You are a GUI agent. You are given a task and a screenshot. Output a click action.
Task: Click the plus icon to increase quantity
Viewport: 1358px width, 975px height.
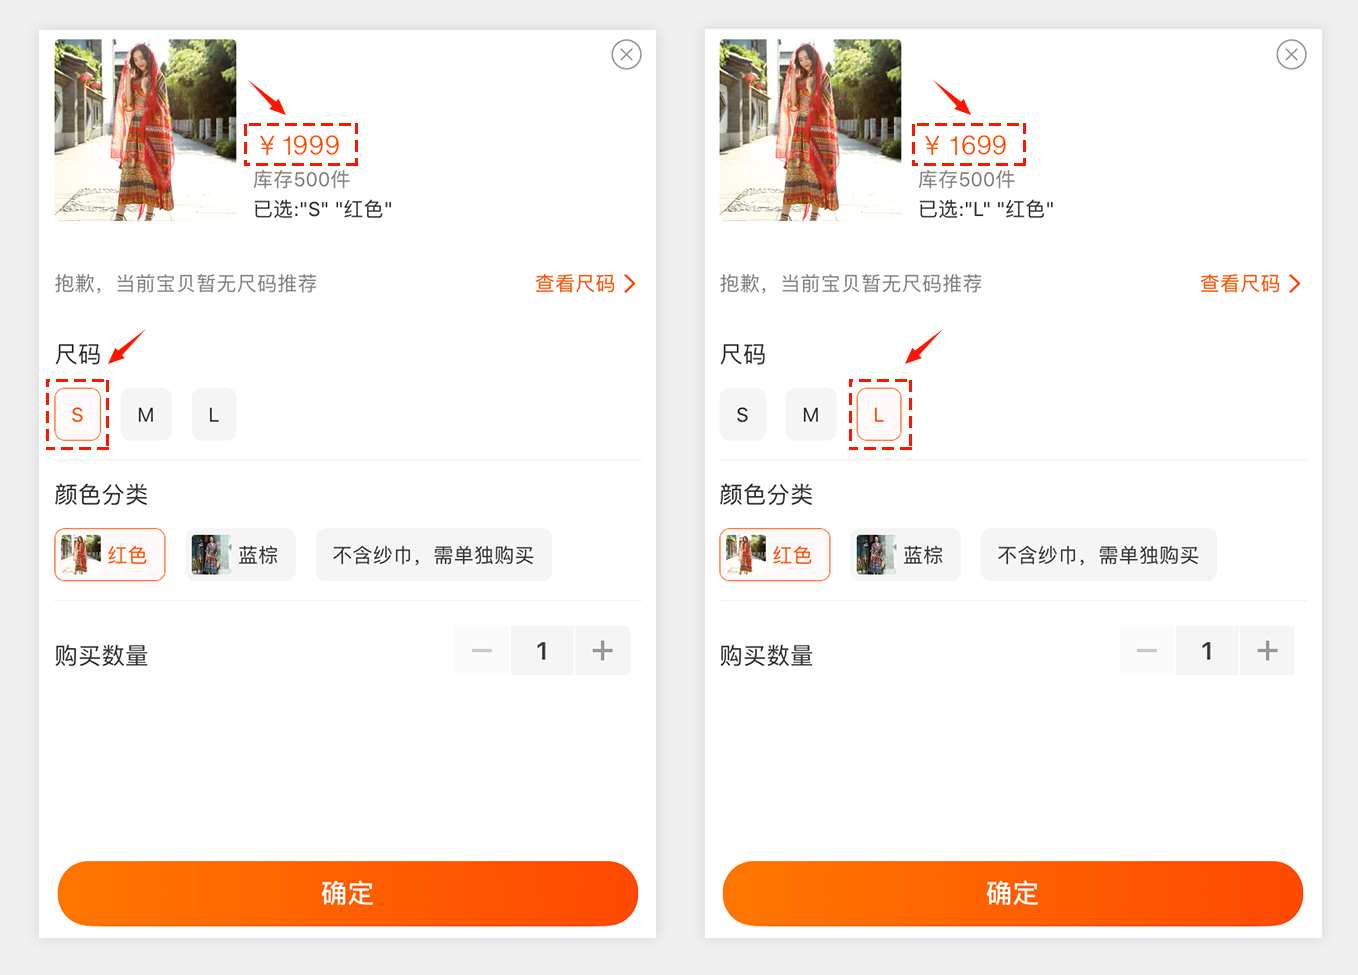point(602,650)
